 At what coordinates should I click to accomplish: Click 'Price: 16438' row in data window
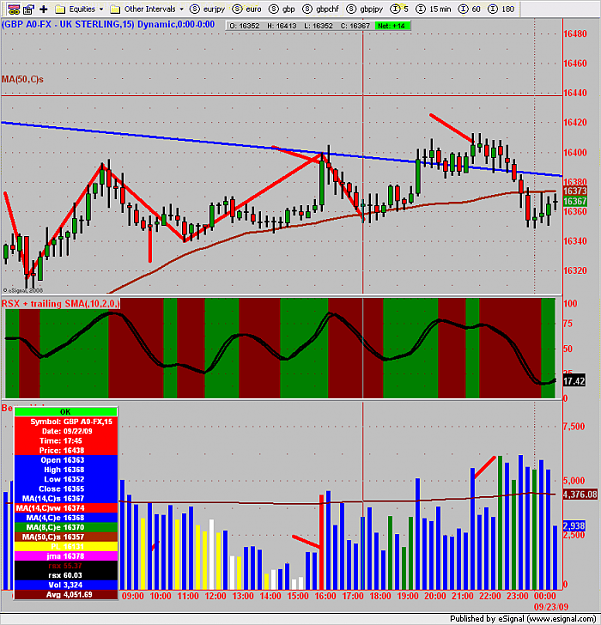coord(66,450)
